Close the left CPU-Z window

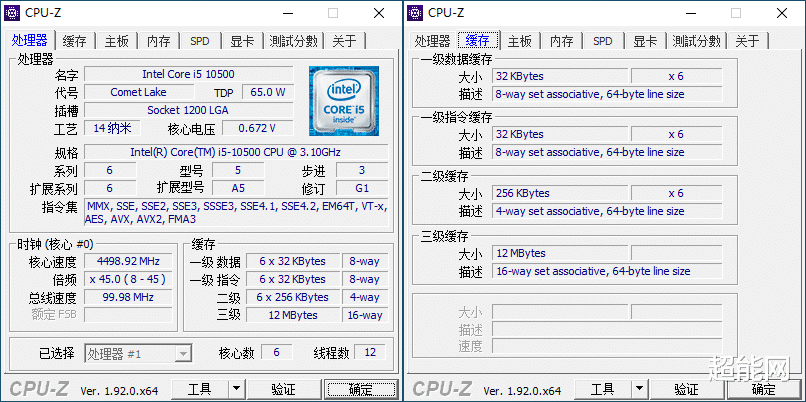pos(379,13)
